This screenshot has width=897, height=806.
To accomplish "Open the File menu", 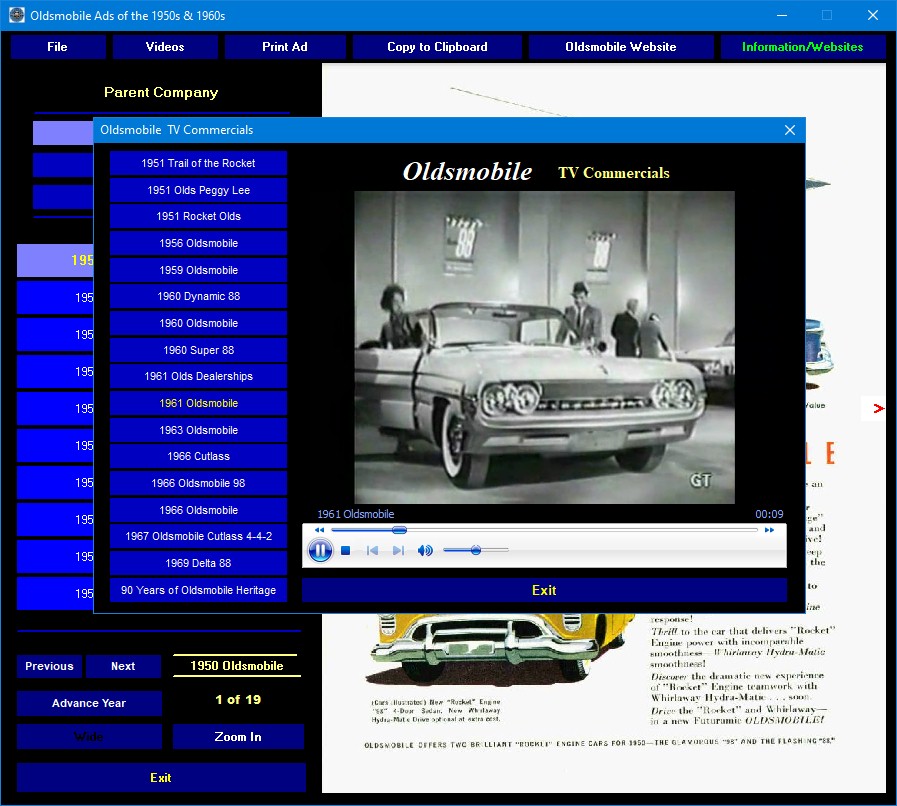I will point(58,47).
